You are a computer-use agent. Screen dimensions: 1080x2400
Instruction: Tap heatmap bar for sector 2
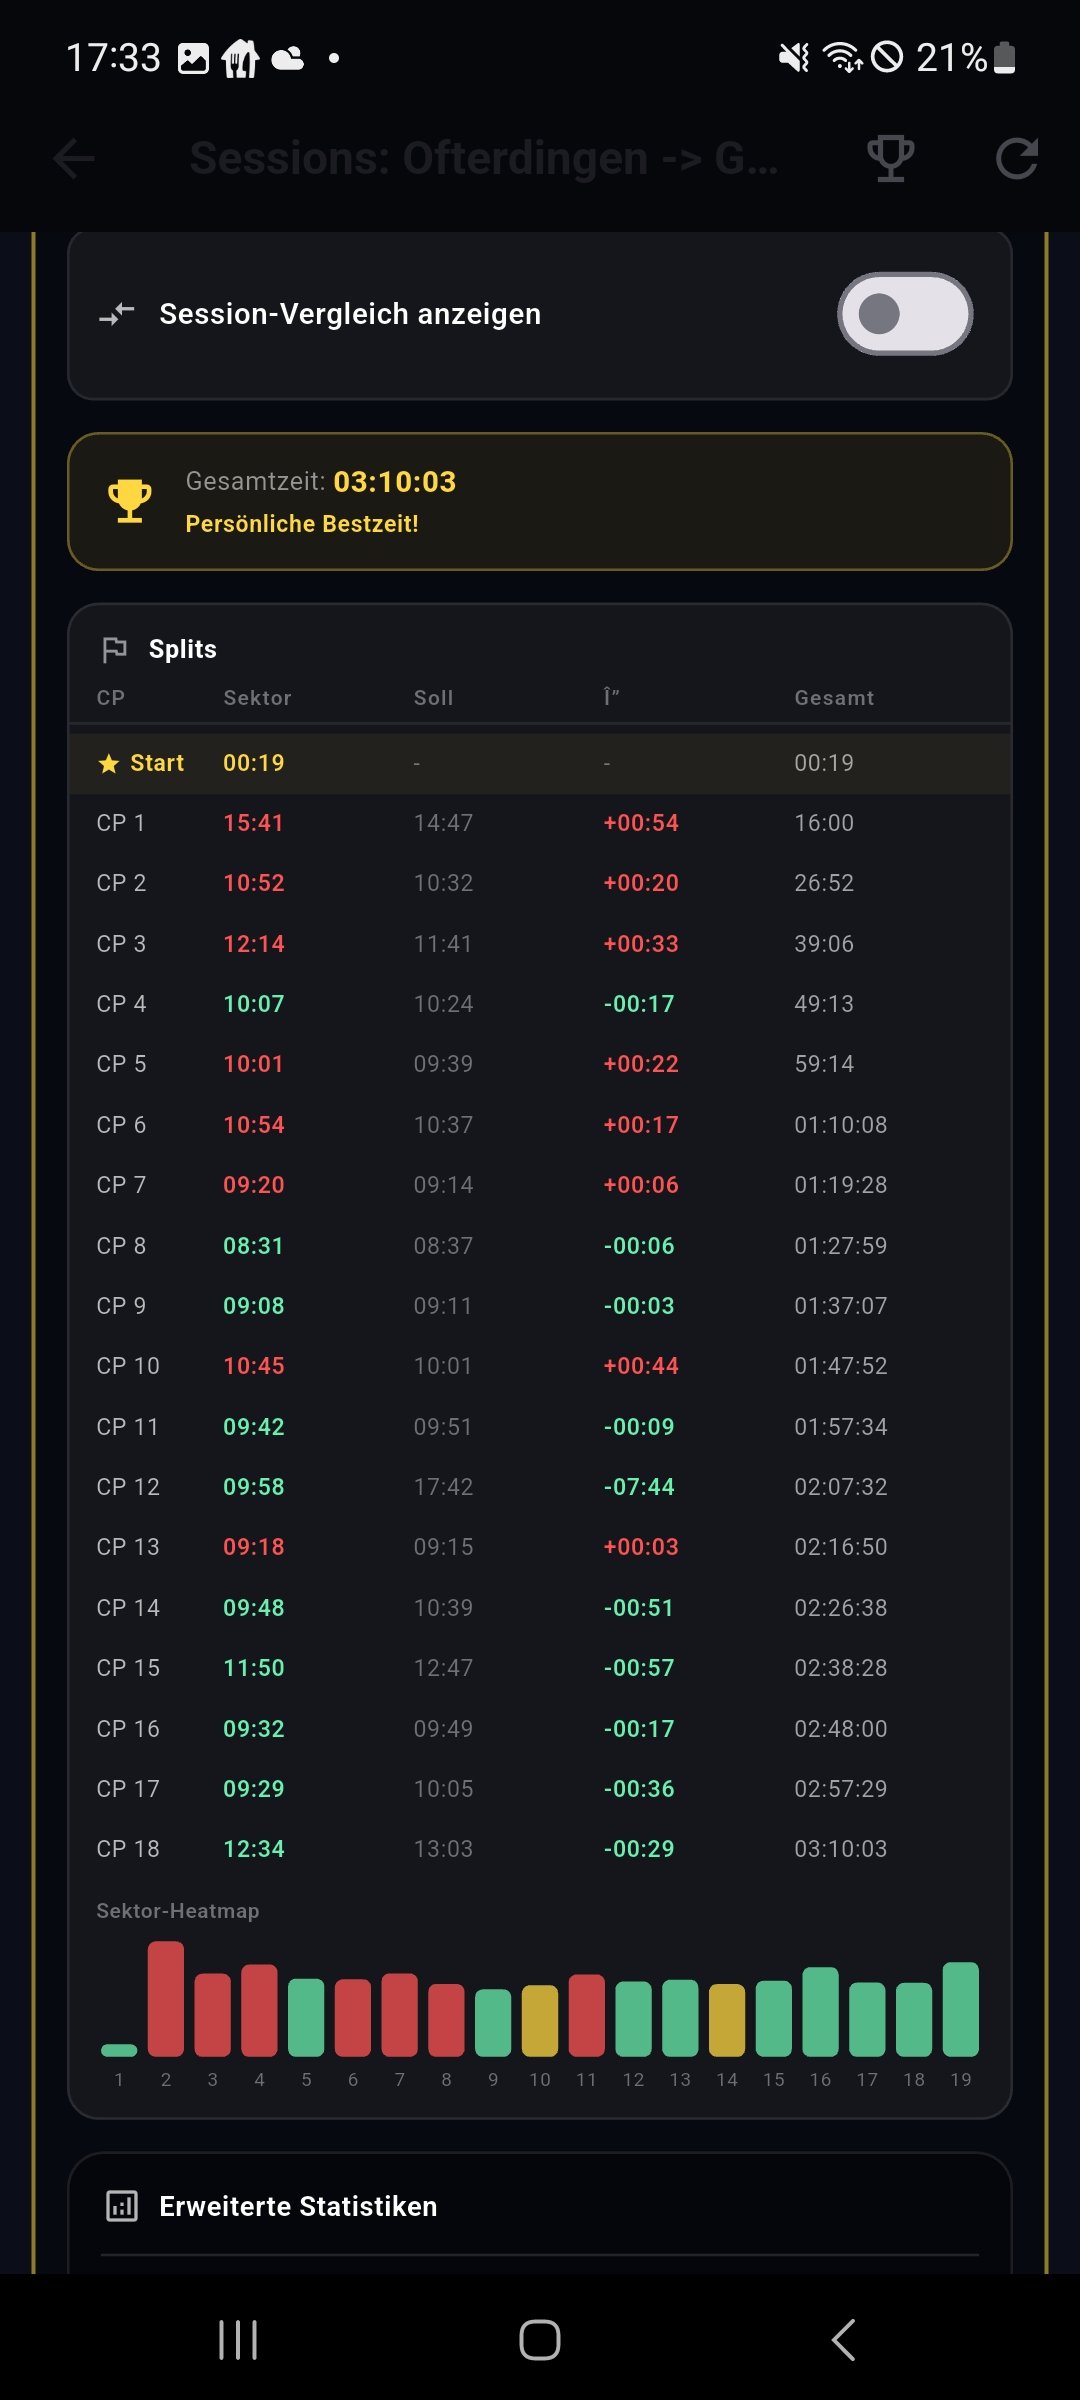click(166, 1998)
